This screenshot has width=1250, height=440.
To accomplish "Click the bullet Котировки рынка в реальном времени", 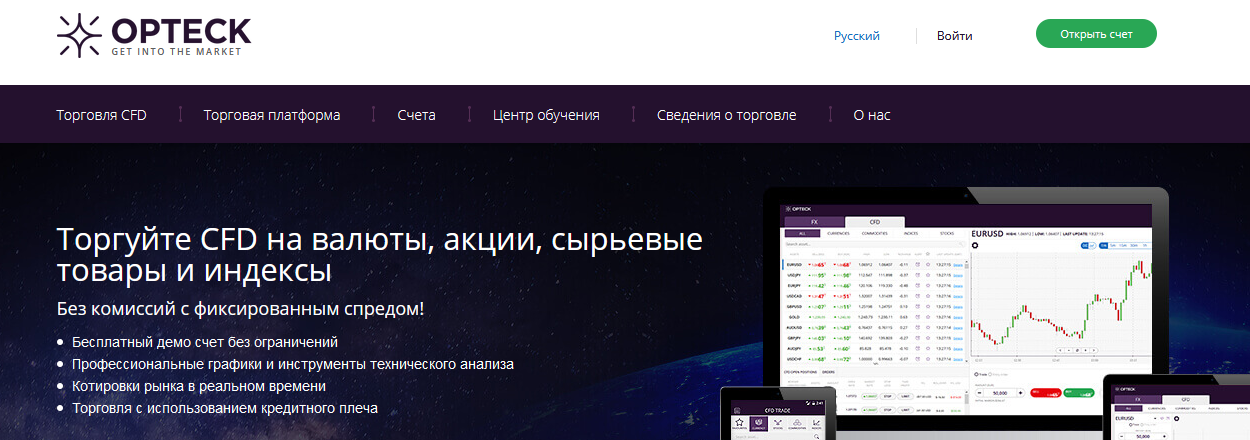I will [199, 386].
